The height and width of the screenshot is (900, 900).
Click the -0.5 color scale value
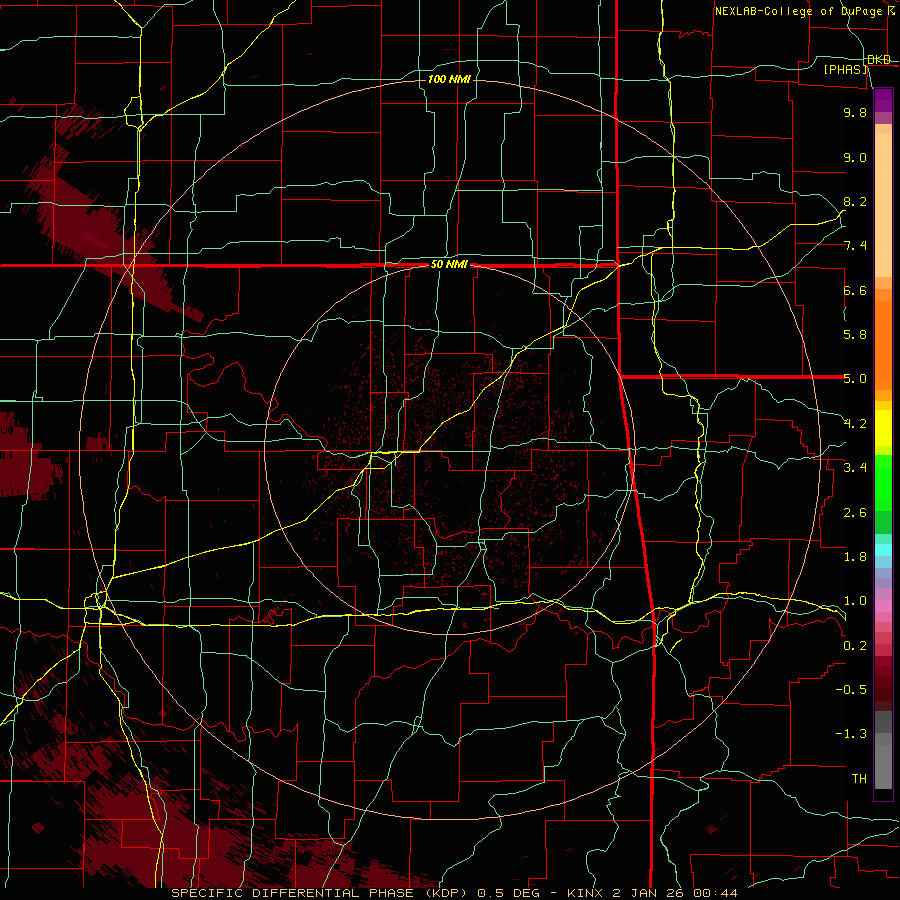pos(851,690)
